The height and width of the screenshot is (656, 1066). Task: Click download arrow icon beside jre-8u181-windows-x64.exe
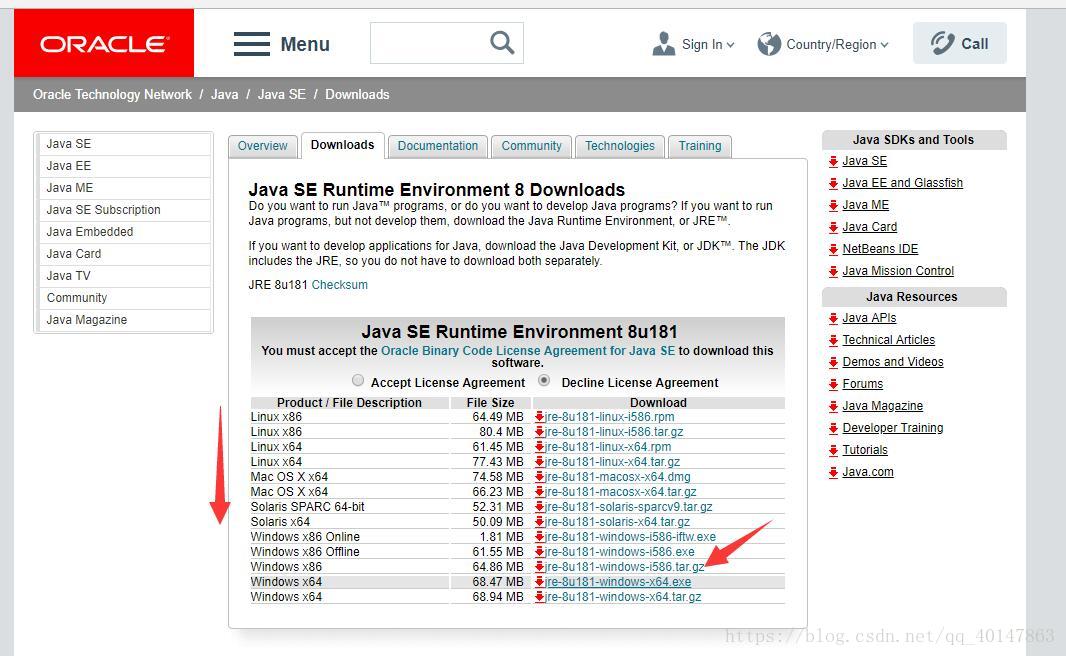[x=539, y=581]
